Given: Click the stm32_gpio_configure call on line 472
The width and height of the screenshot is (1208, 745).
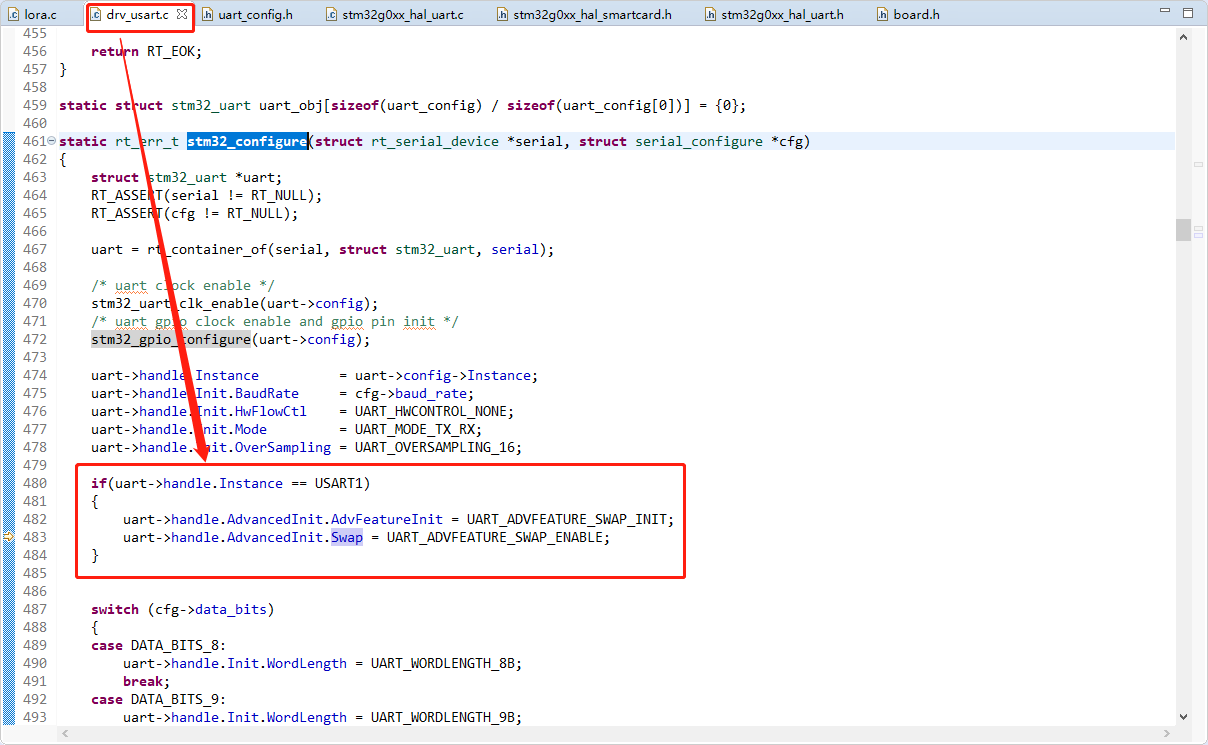Looking at the screenshot, I should [x=171, y=339].
